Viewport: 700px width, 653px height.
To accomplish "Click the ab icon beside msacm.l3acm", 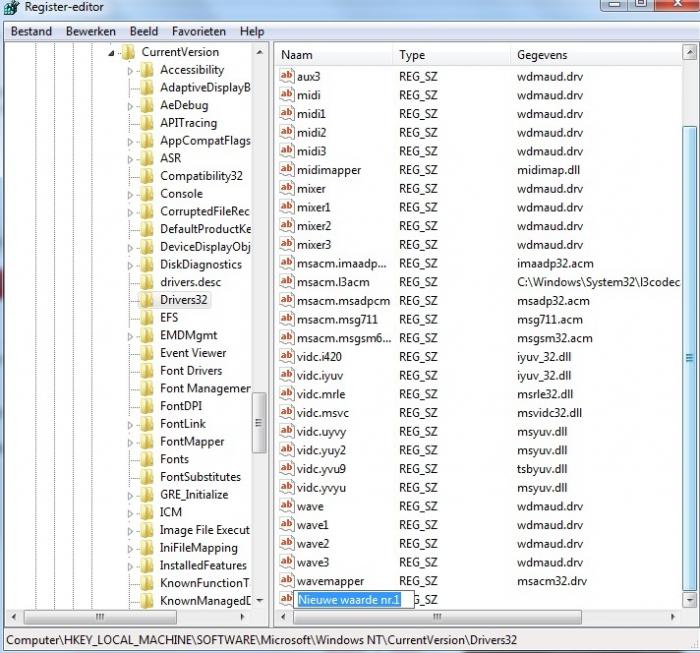I will [287, 281].
